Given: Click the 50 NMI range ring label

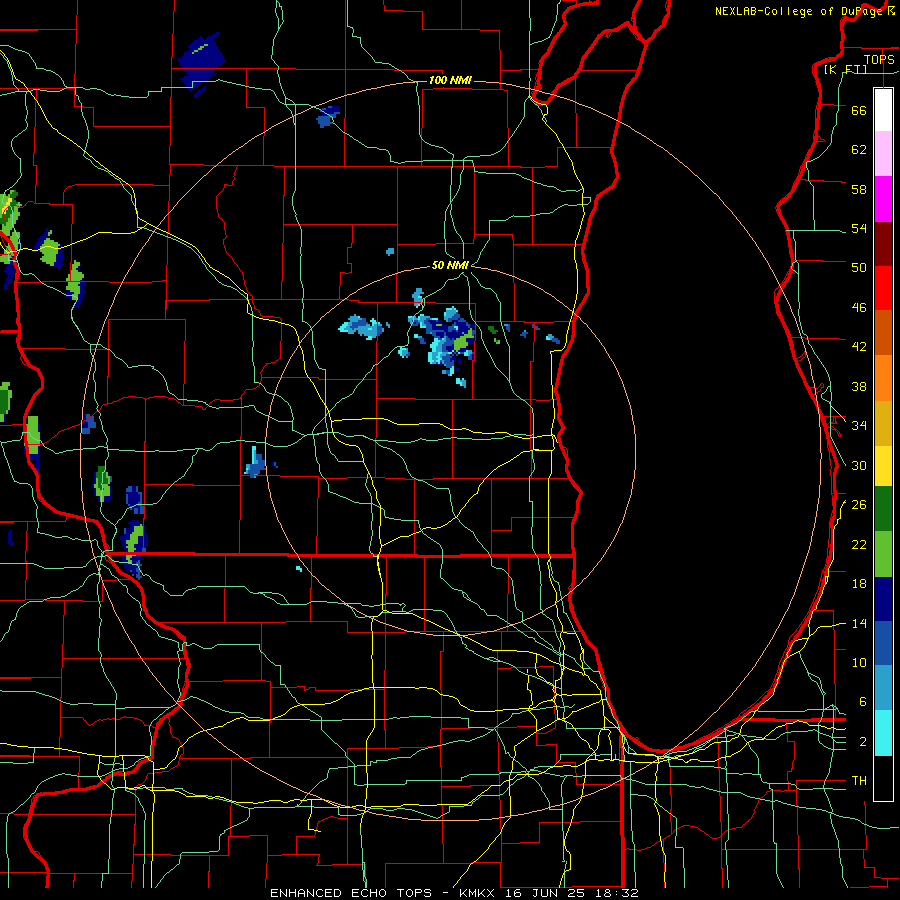Looking at the screenshot, I should [451, 265].
